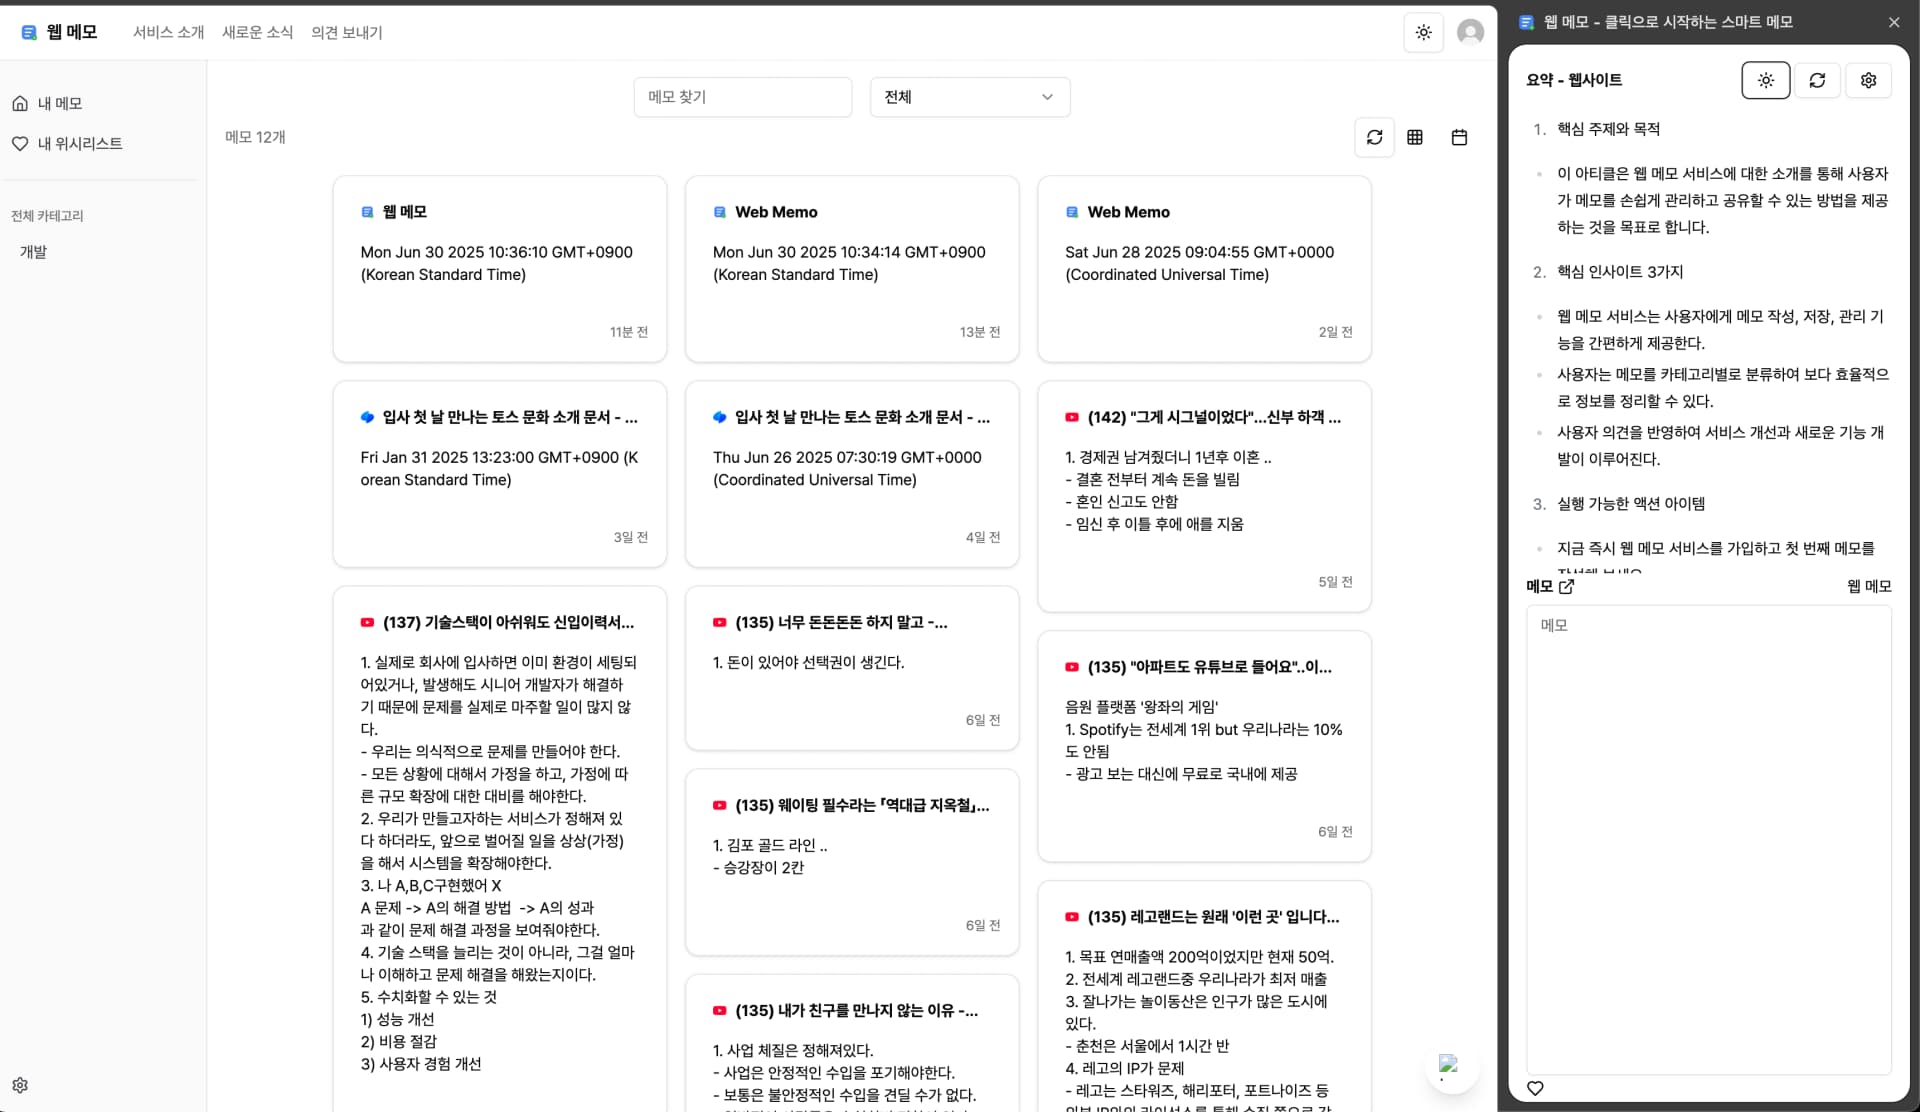The image size is (1920, 1112).
Task: Regenerate summary with panel refresh icon
Action: pos(1817,80)
